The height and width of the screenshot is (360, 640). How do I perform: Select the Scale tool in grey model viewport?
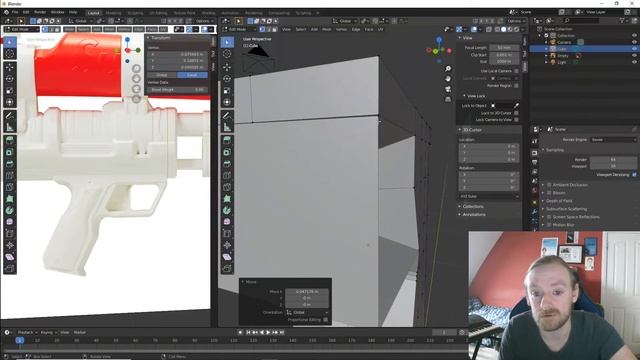[x=227, y=90]
